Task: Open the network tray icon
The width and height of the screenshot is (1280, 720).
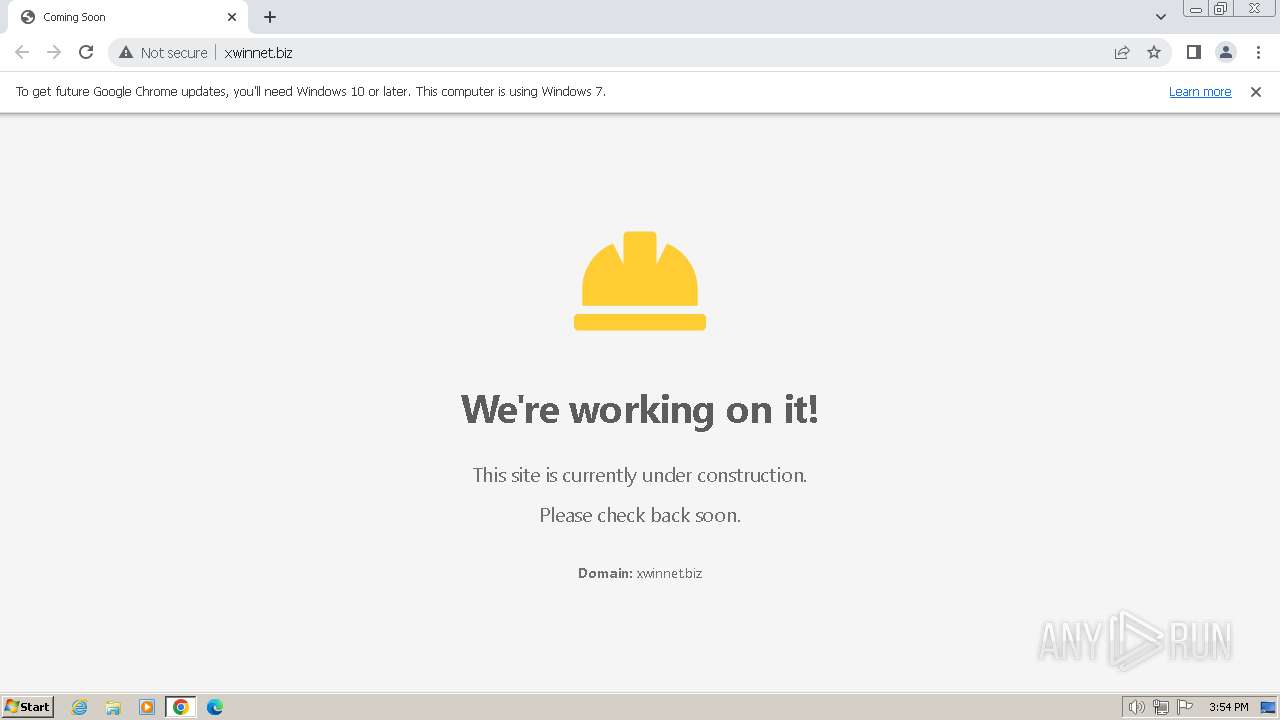Action: 1161,707
